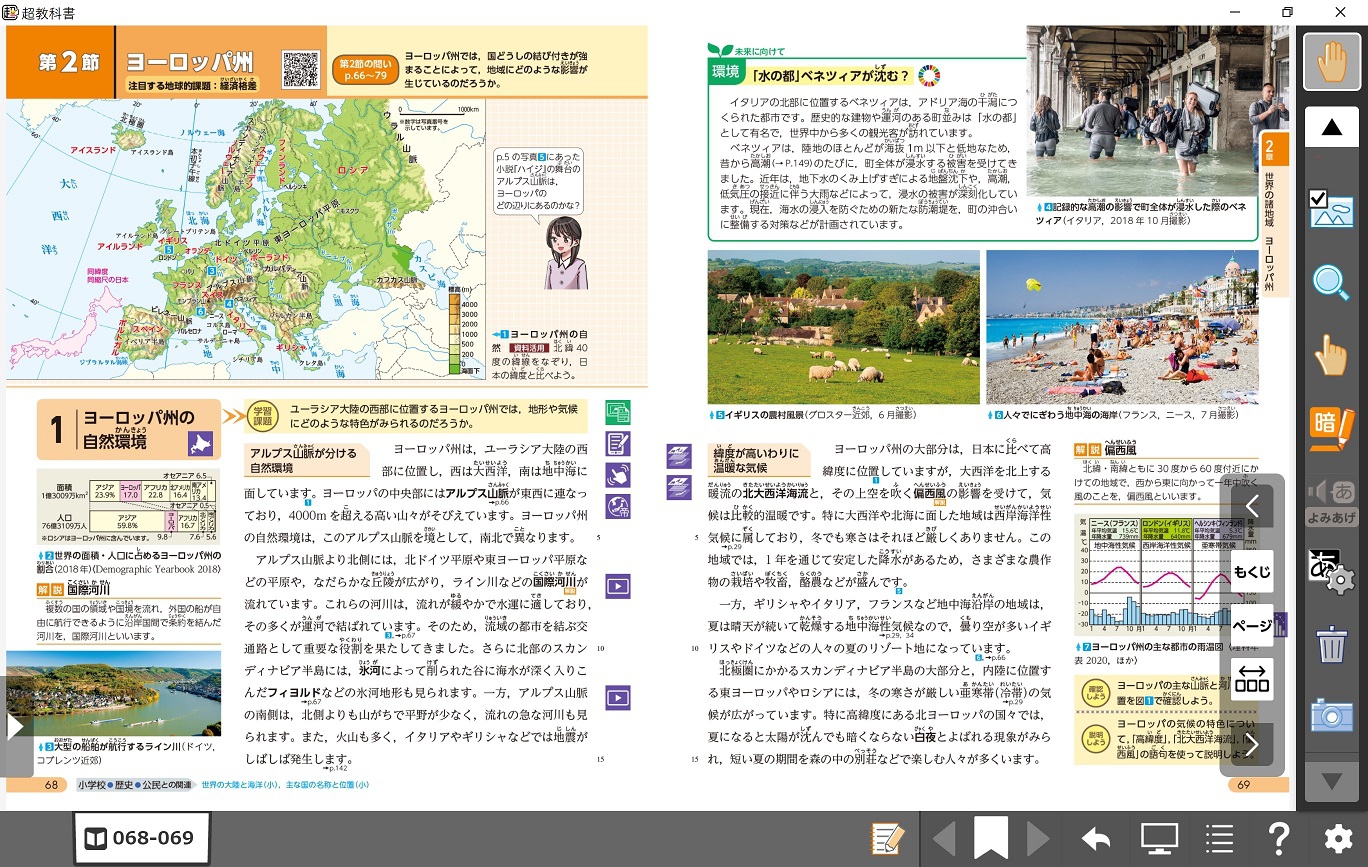Image resolution: width=1368 pixels, height=867 pixels.
Task: Enlarge the Europe physical map
Action: click(245, 240)
